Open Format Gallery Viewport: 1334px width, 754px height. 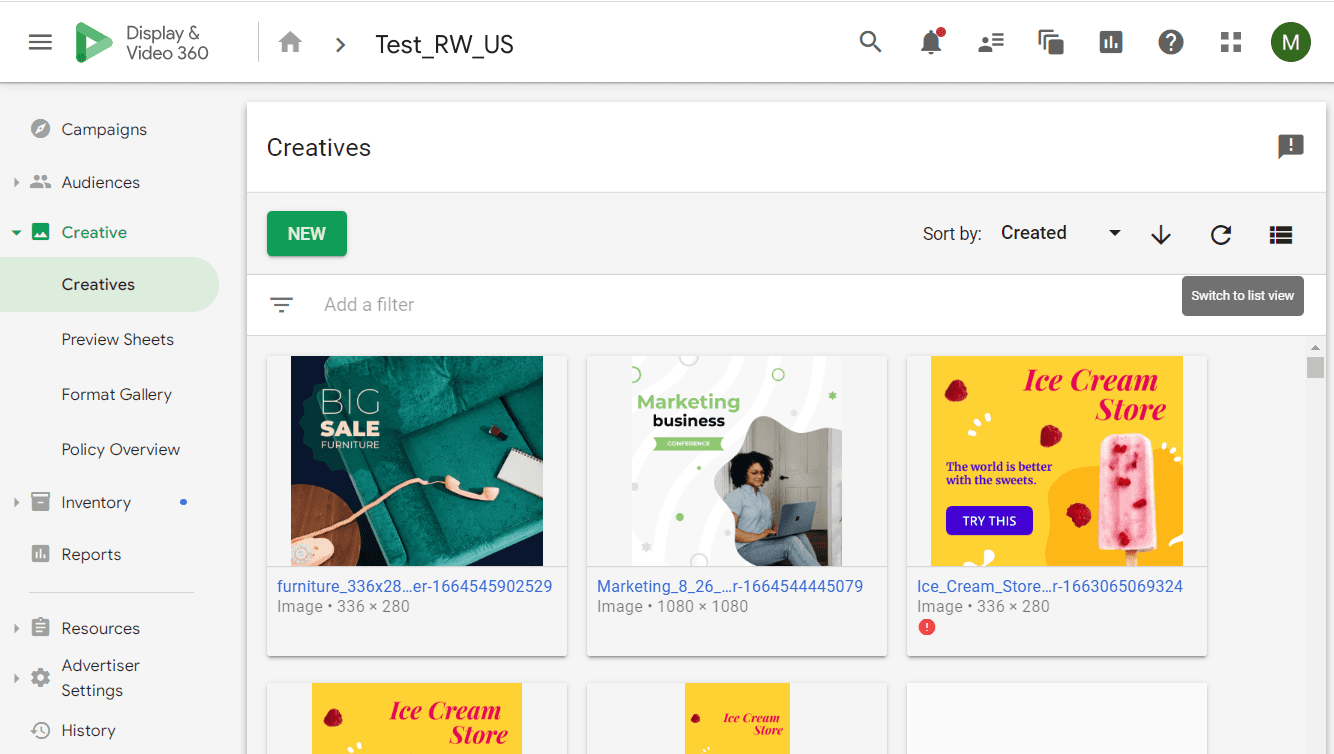(x=117, y=394)
